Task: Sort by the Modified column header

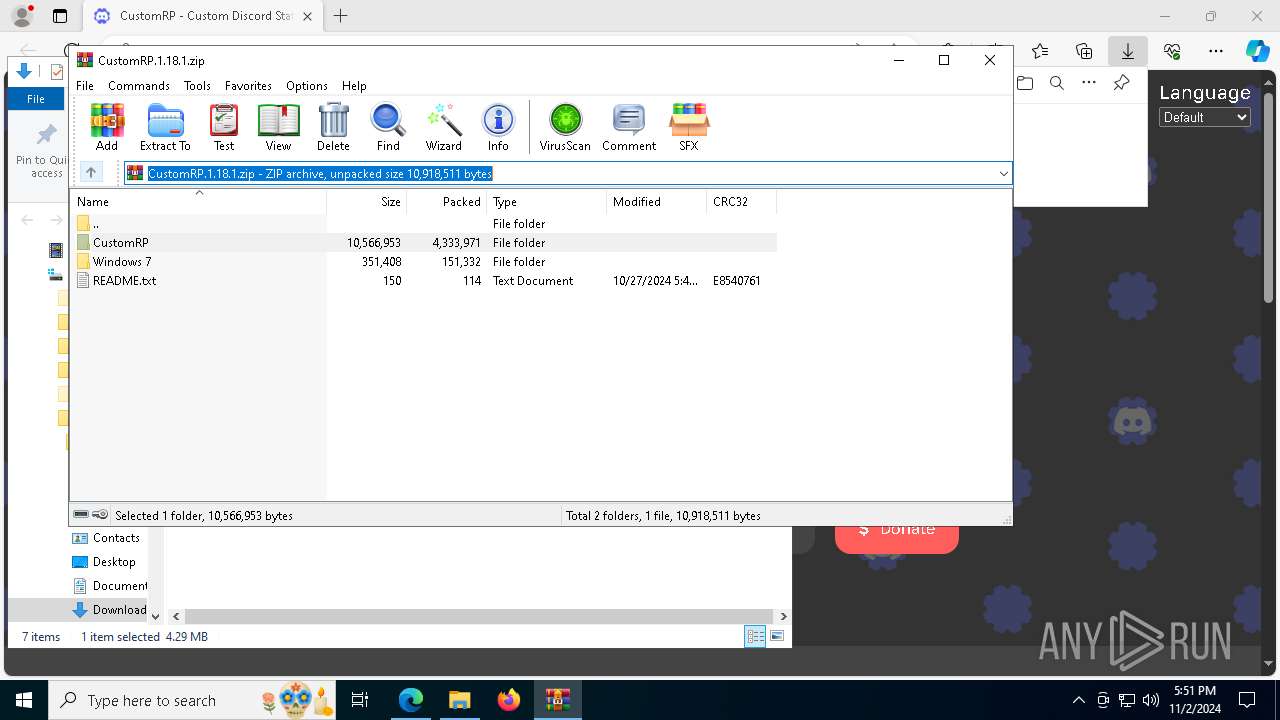Action: (x=657, y=202)
